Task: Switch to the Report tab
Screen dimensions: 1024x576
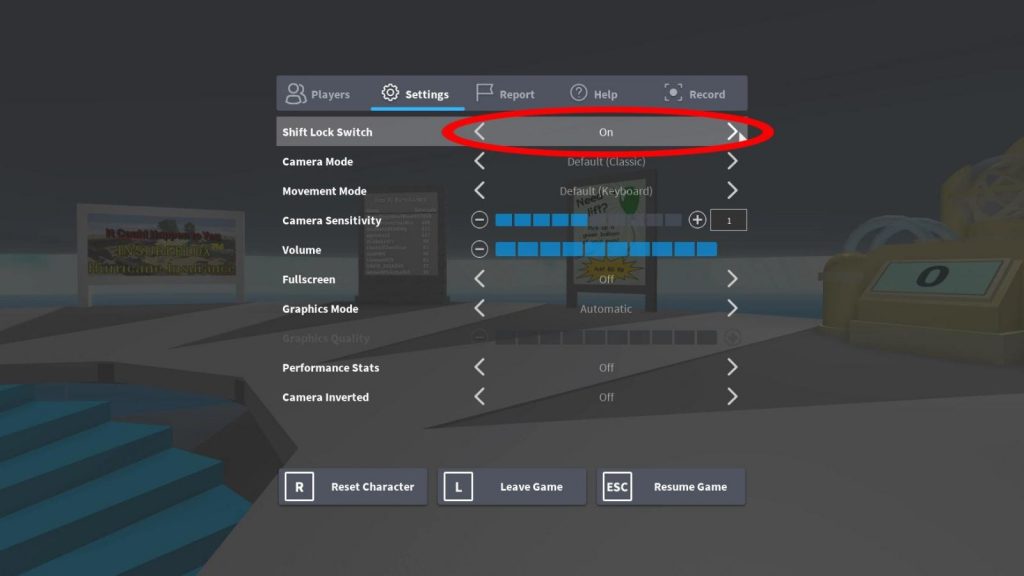Action: pyautogui.click(x=505, y=94)
